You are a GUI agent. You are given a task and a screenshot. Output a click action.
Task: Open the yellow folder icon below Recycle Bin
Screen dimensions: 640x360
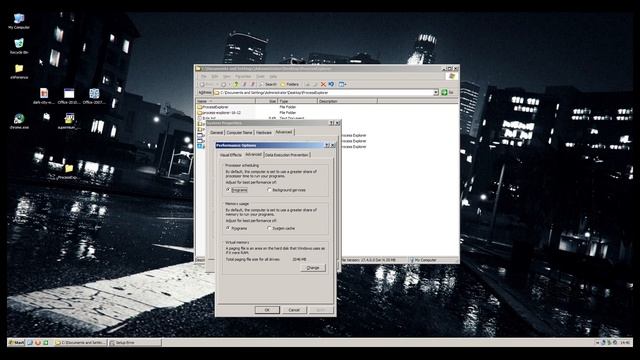point(19,71)
